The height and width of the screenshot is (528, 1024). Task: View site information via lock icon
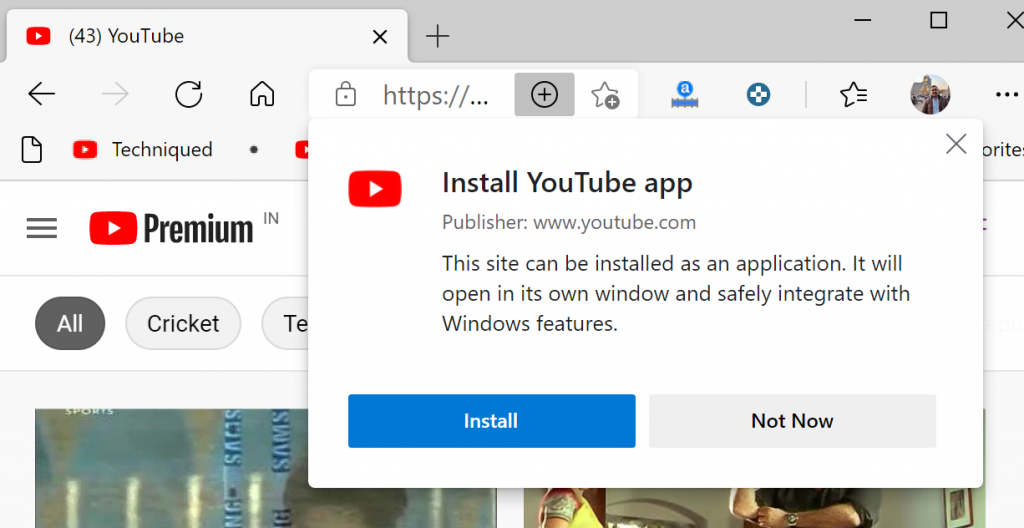(x=345, y=95)
